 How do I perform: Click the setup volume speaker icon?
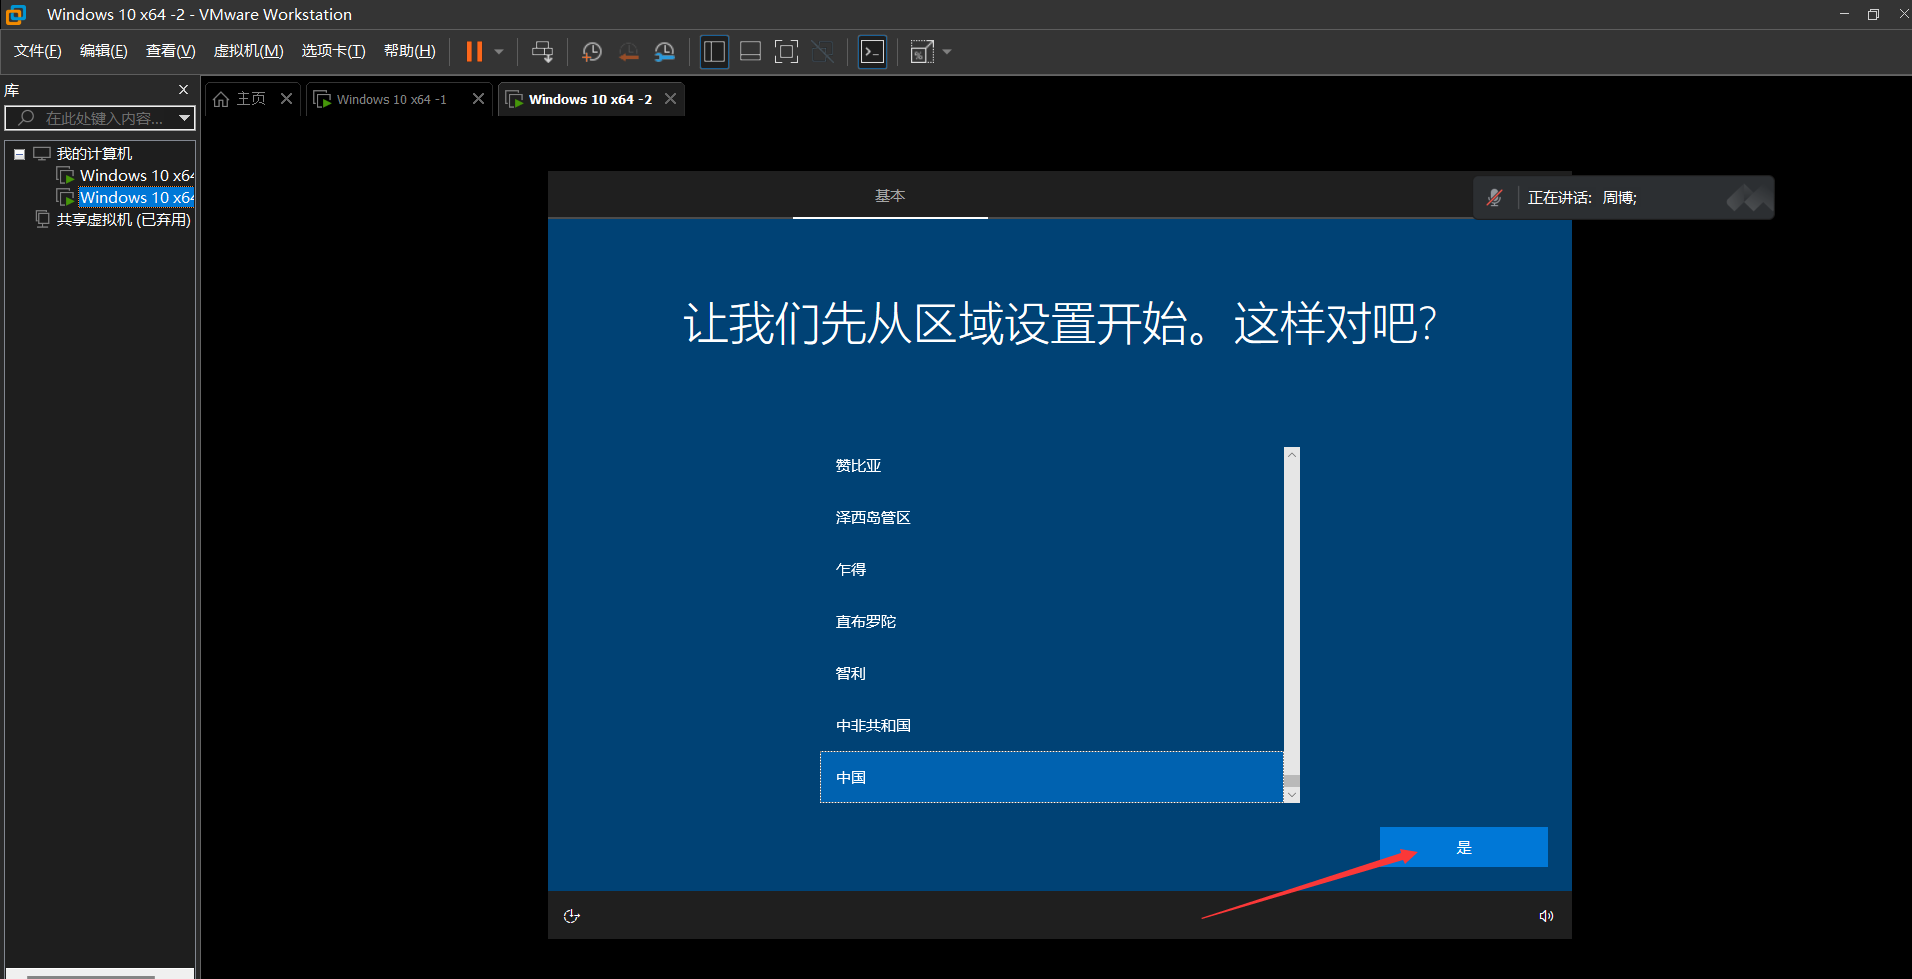point(1546,916)
